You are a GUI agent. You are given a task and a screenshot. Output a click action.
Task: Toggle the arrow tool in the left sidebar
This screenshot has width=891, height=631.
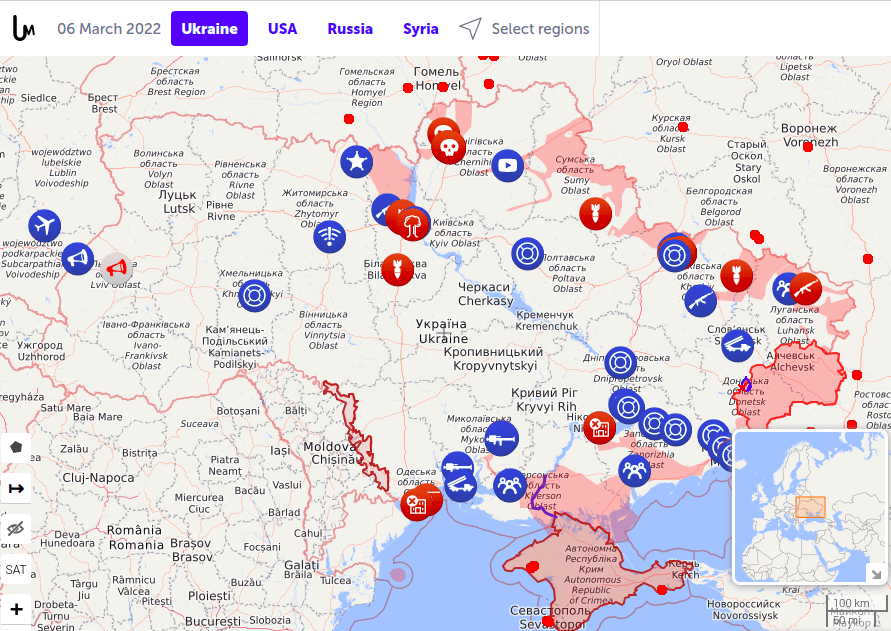(x=16, y=487)
